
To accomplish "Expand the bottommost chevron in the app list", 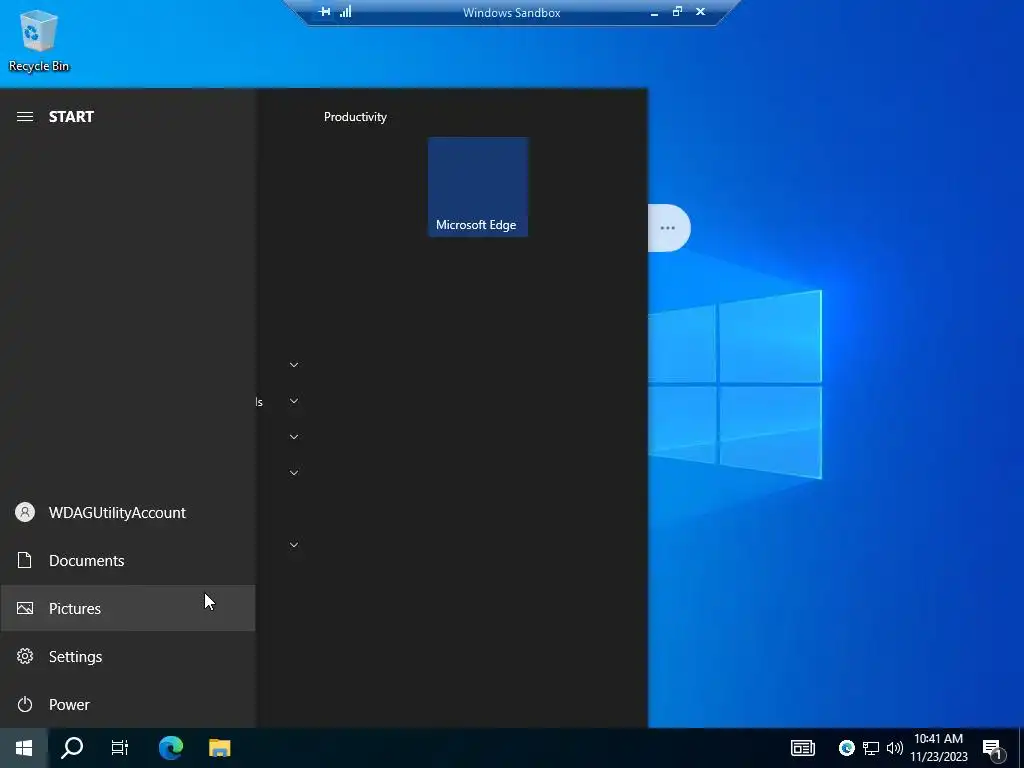I will 294,545.
